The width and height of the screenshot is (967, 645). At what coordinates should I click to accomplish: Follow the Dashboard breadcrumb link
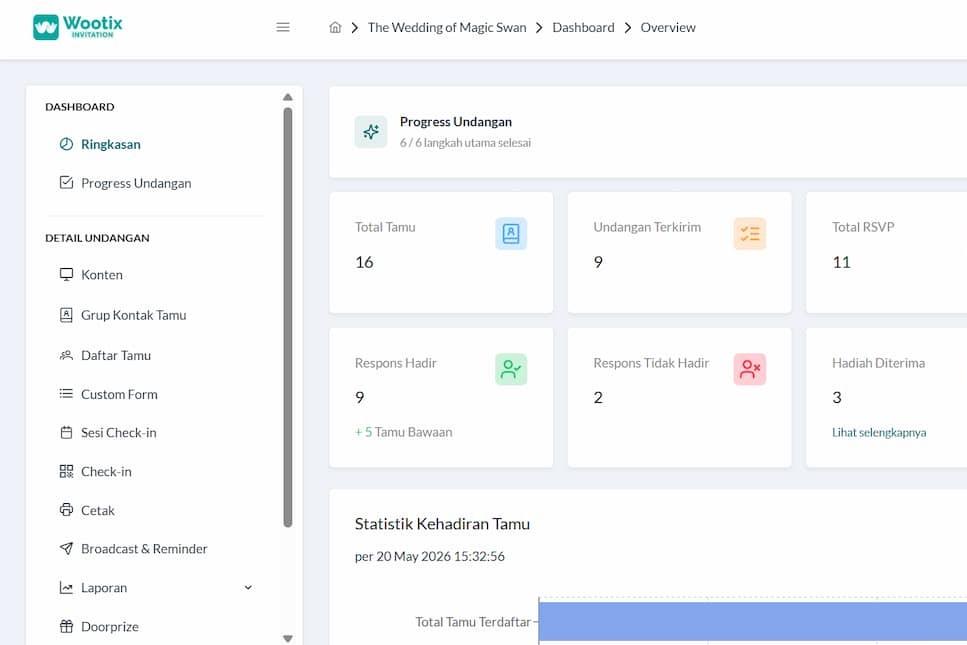pyautogui.click(x=583, y=27)
